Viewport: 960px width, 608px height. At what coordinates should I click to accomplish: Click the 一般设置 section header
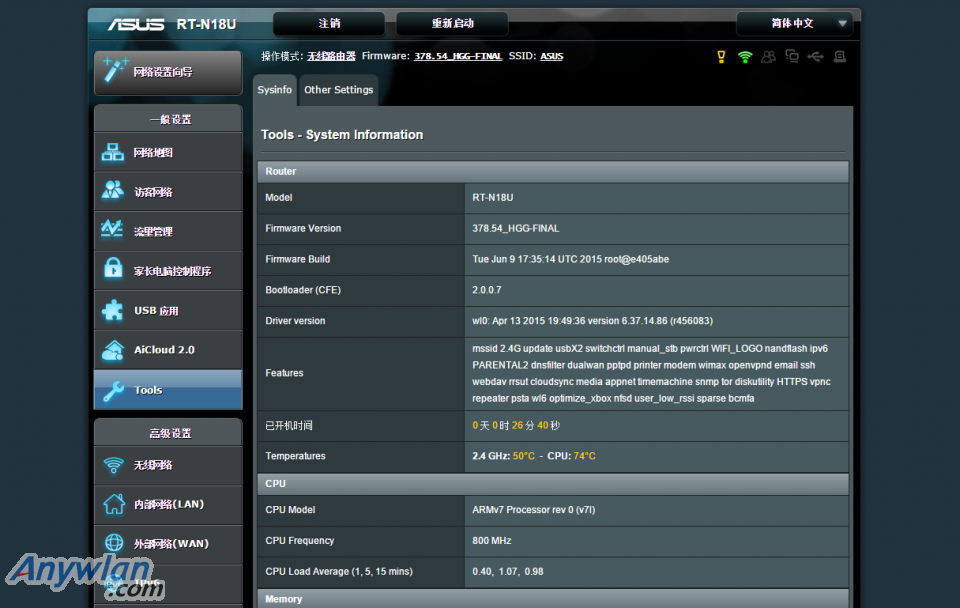point(168,119)
